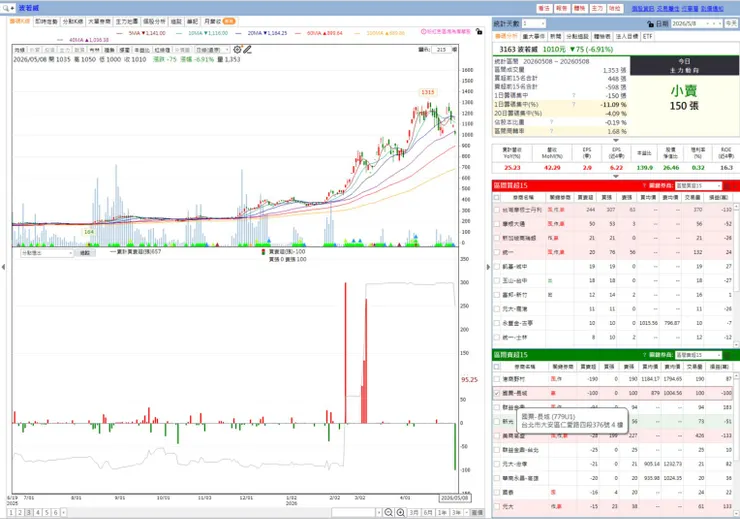
Task: Open dropdown arrow next to page button 6
Action: (x=64, y=512)
